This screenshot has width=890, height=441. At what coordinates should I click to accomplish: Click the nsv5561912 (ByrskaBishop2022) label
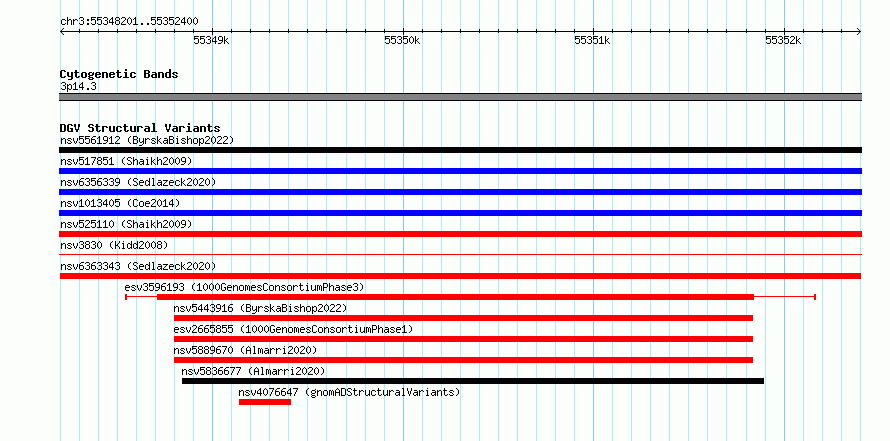(146, 140)
